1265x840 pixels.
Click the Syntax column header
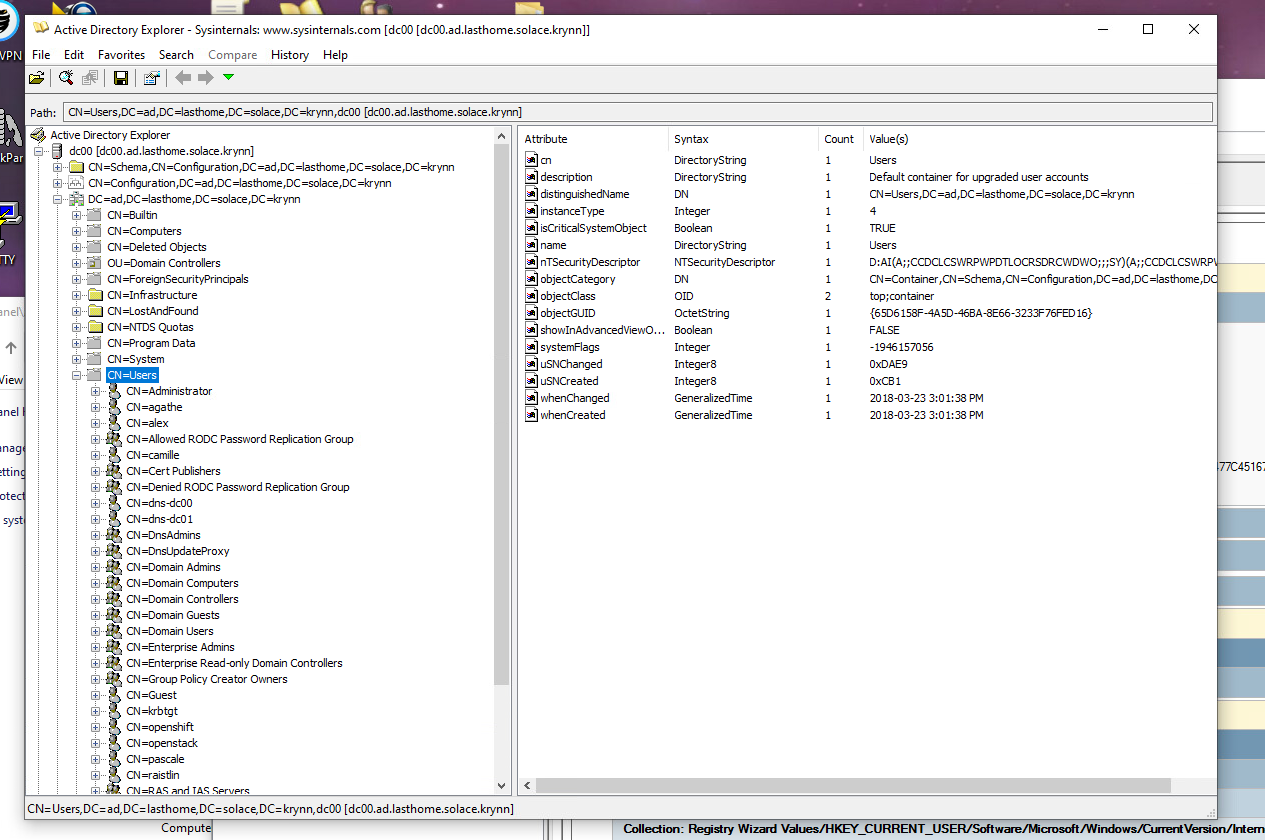point(691,139)
